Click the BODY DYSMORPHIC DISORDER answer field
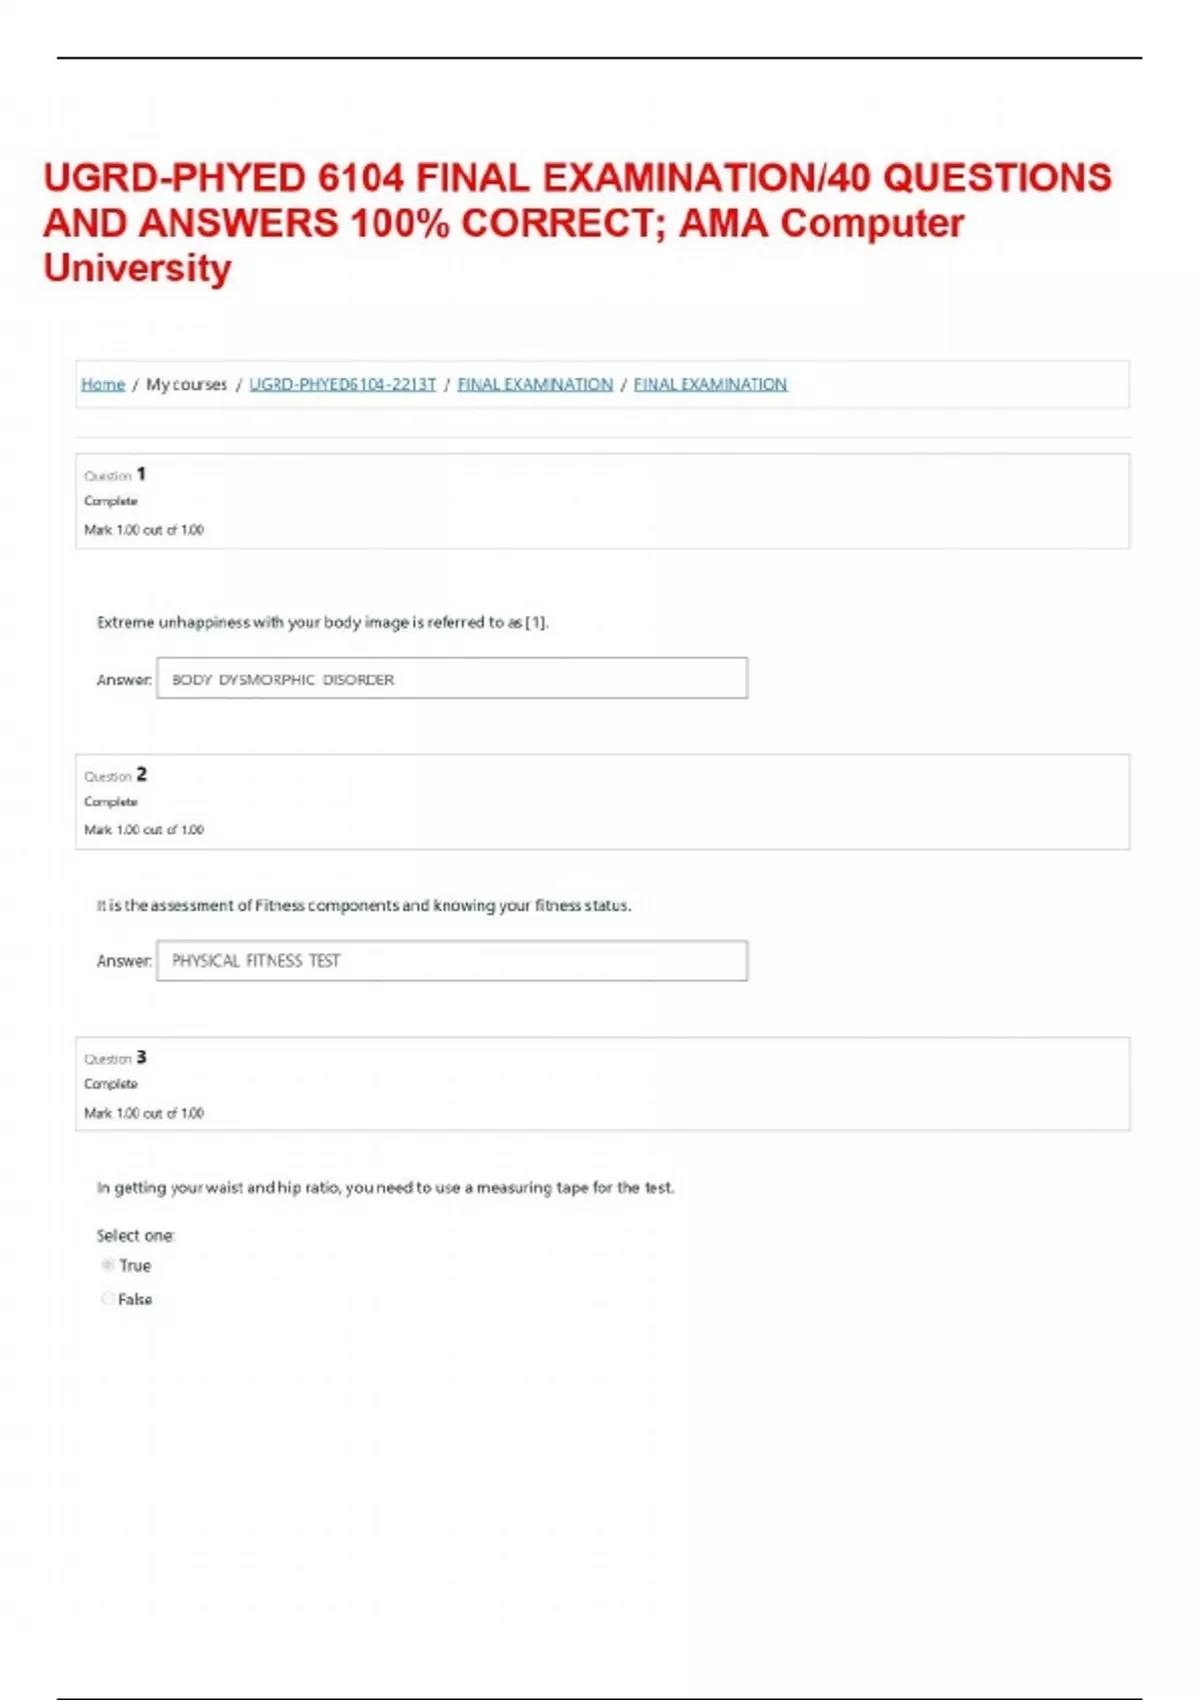Image resolution: width=1200 pixels, height=1700 pixels. tap(450, 677)
